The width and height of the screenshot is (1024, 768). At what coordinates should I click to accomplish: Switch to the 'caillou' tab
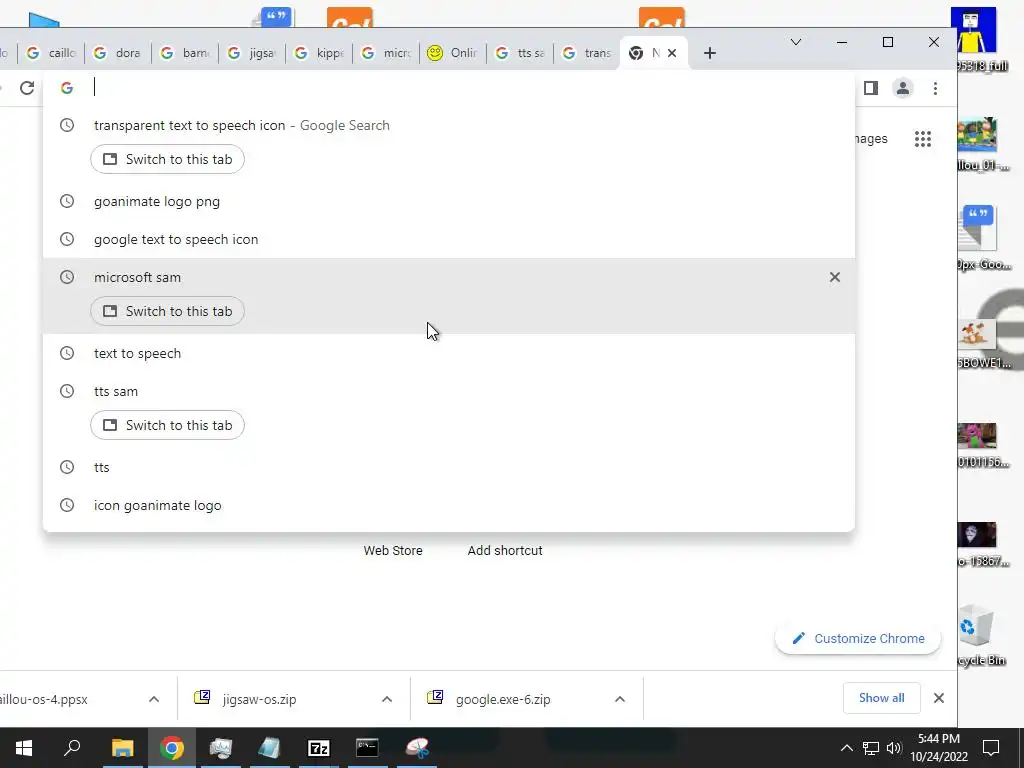(52, 53)
